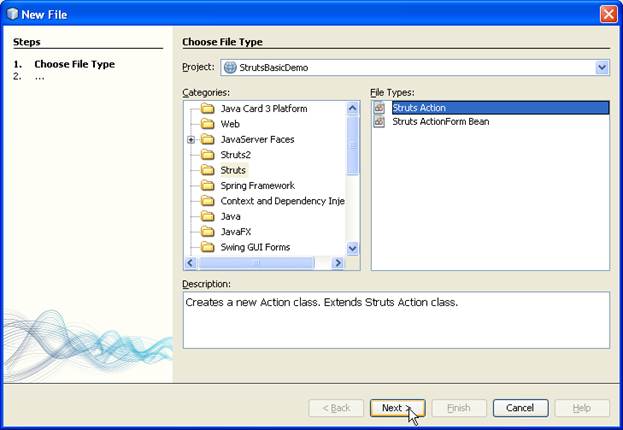623x430 pixels.
Task: Click the Context and Dependency Injection folder icon
Action: [x=207, y=201]
